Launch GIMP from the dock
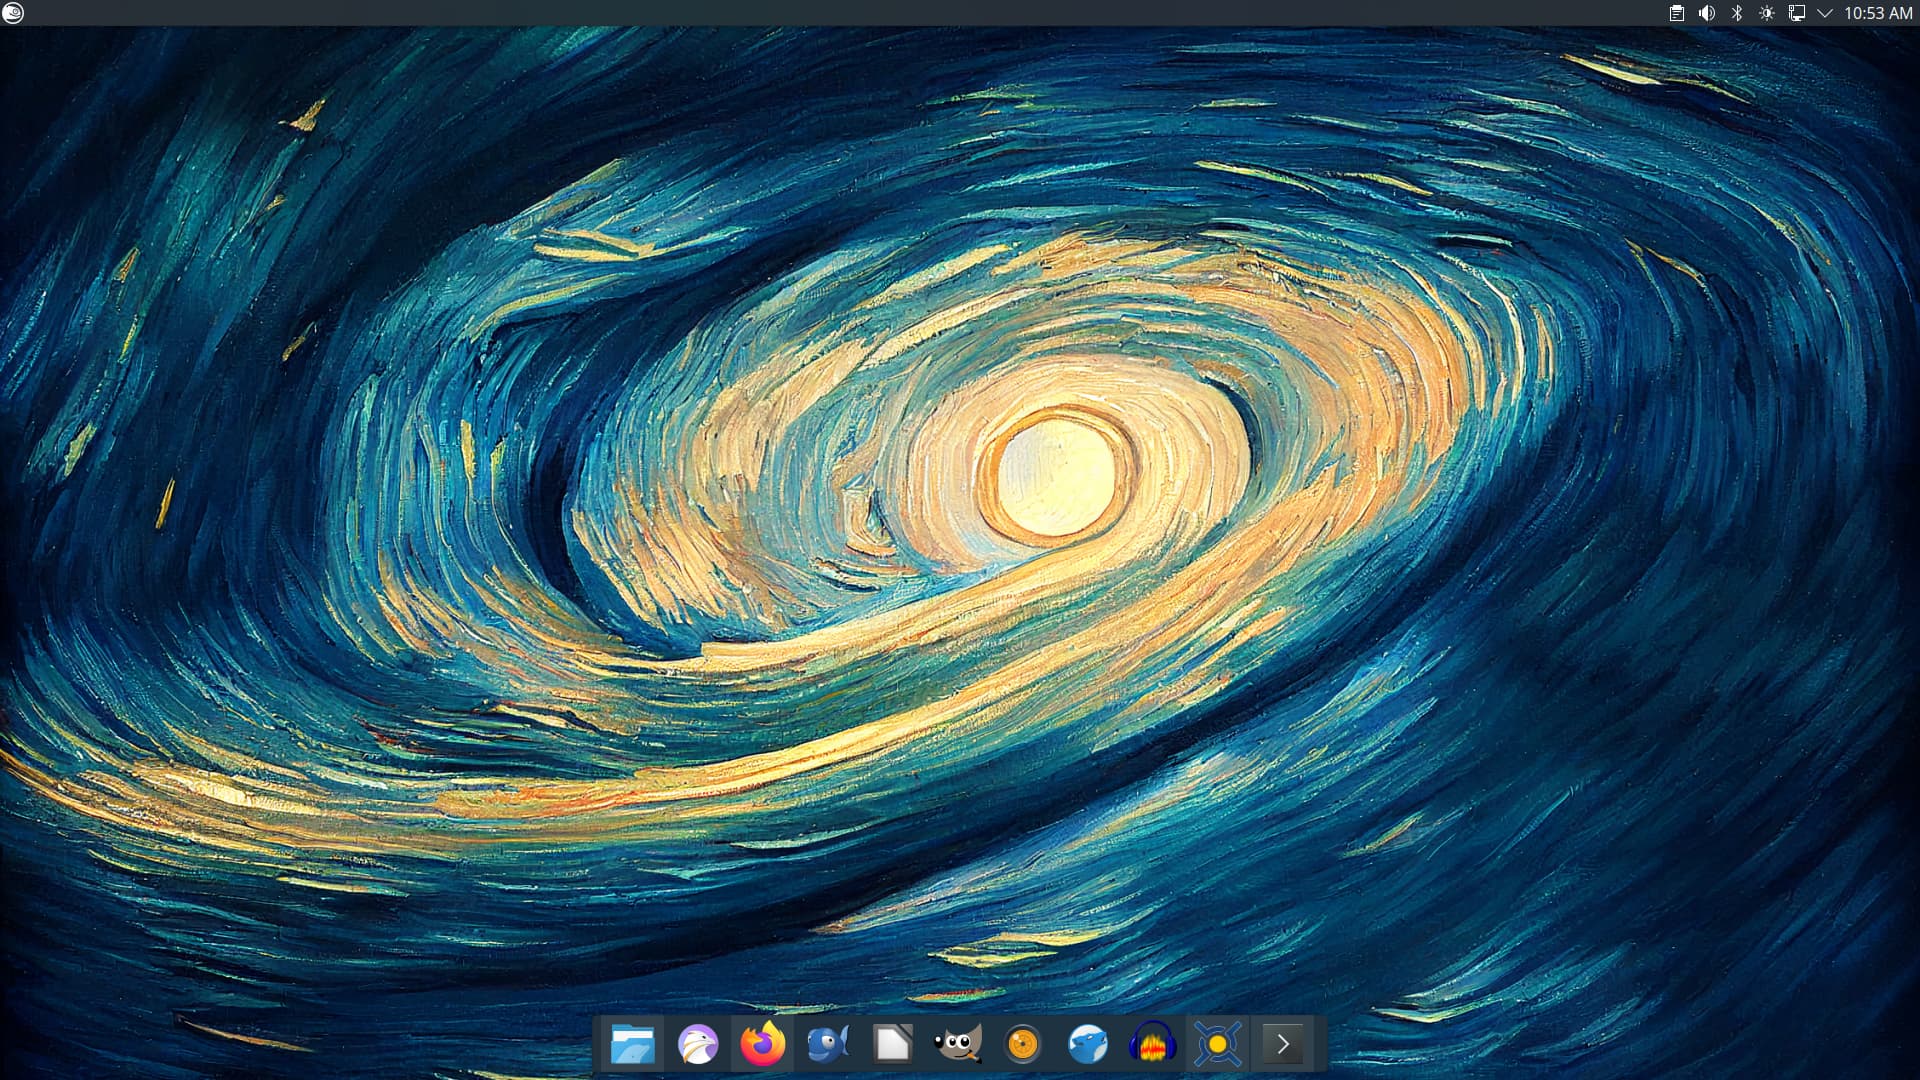The image size is (1920, 1080). (957, 1045)
